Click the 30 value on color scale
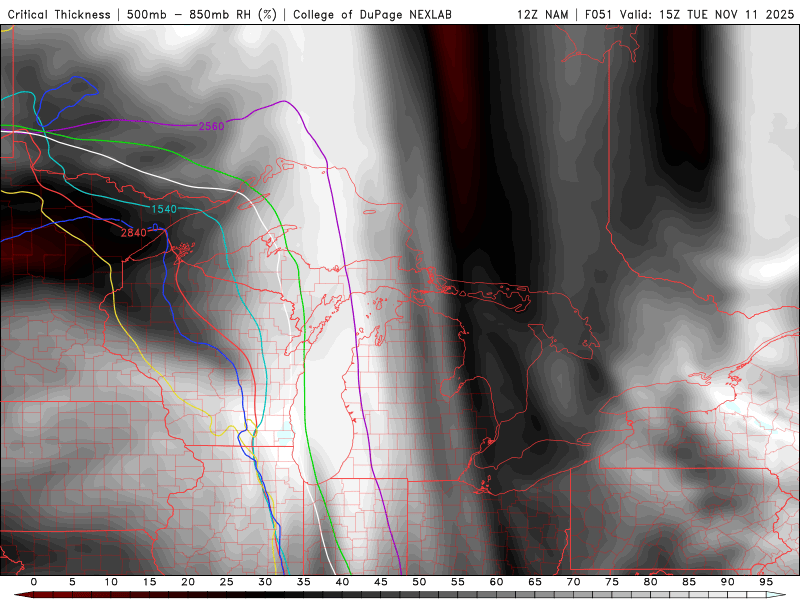The image size is (800, 600). (265, 582)
